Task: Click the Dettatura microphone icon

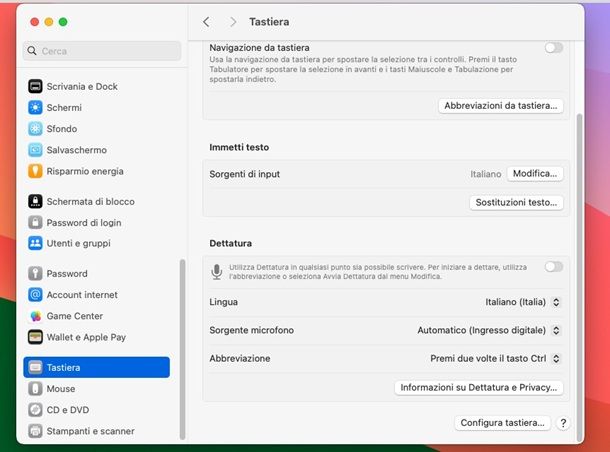Action: pos(217,272)
